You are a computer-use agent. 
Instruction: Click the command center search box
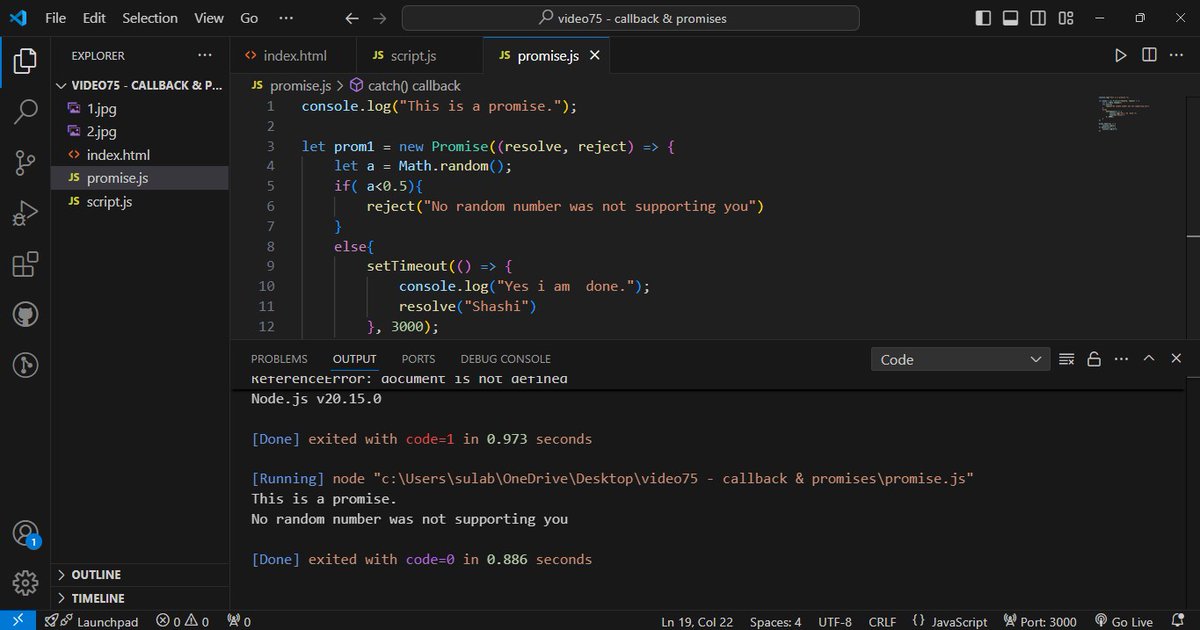point(631,18)
